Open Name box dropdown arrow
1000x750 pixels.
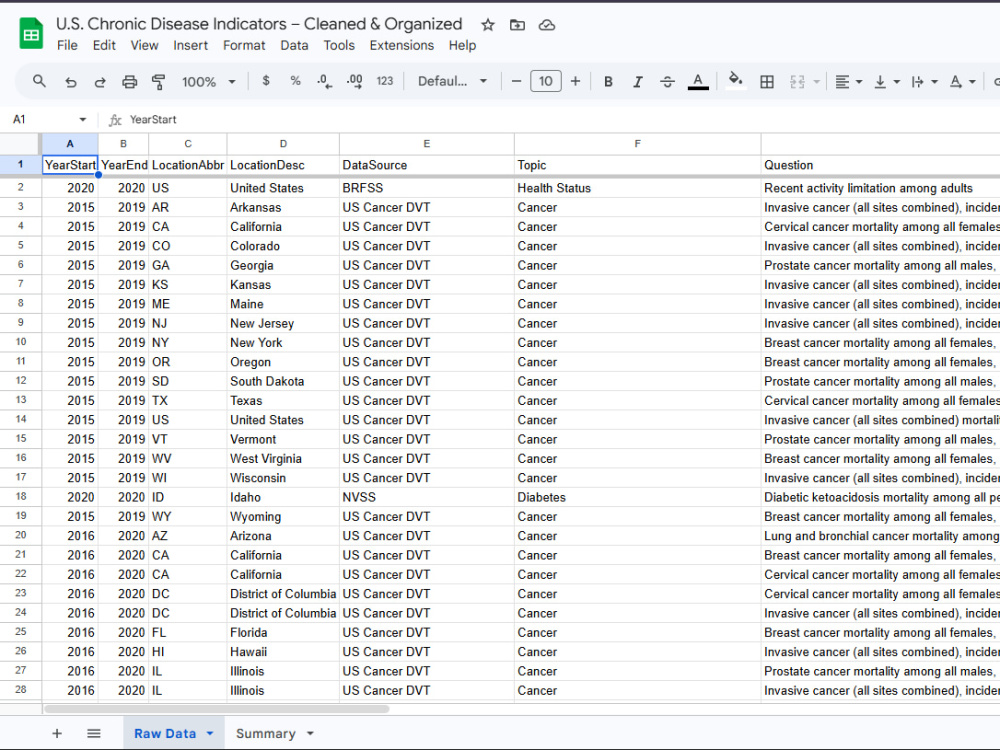82,119
